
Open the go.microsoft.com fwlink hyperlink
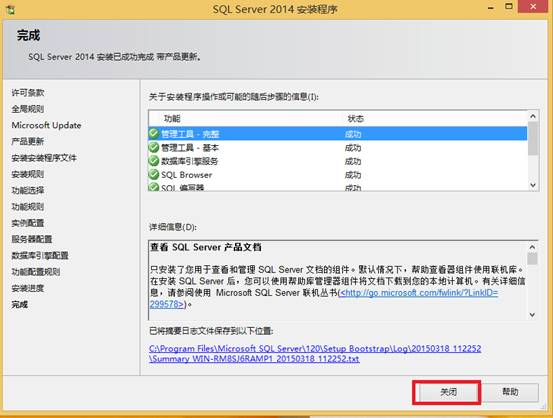(324, 298)
